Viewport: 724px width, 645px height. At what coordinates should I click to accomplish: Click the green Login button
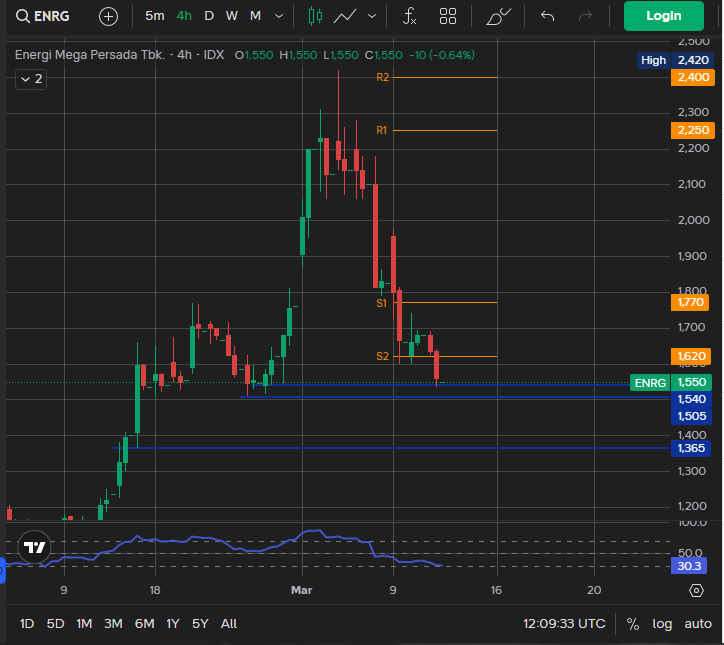[x=663, y=16]
